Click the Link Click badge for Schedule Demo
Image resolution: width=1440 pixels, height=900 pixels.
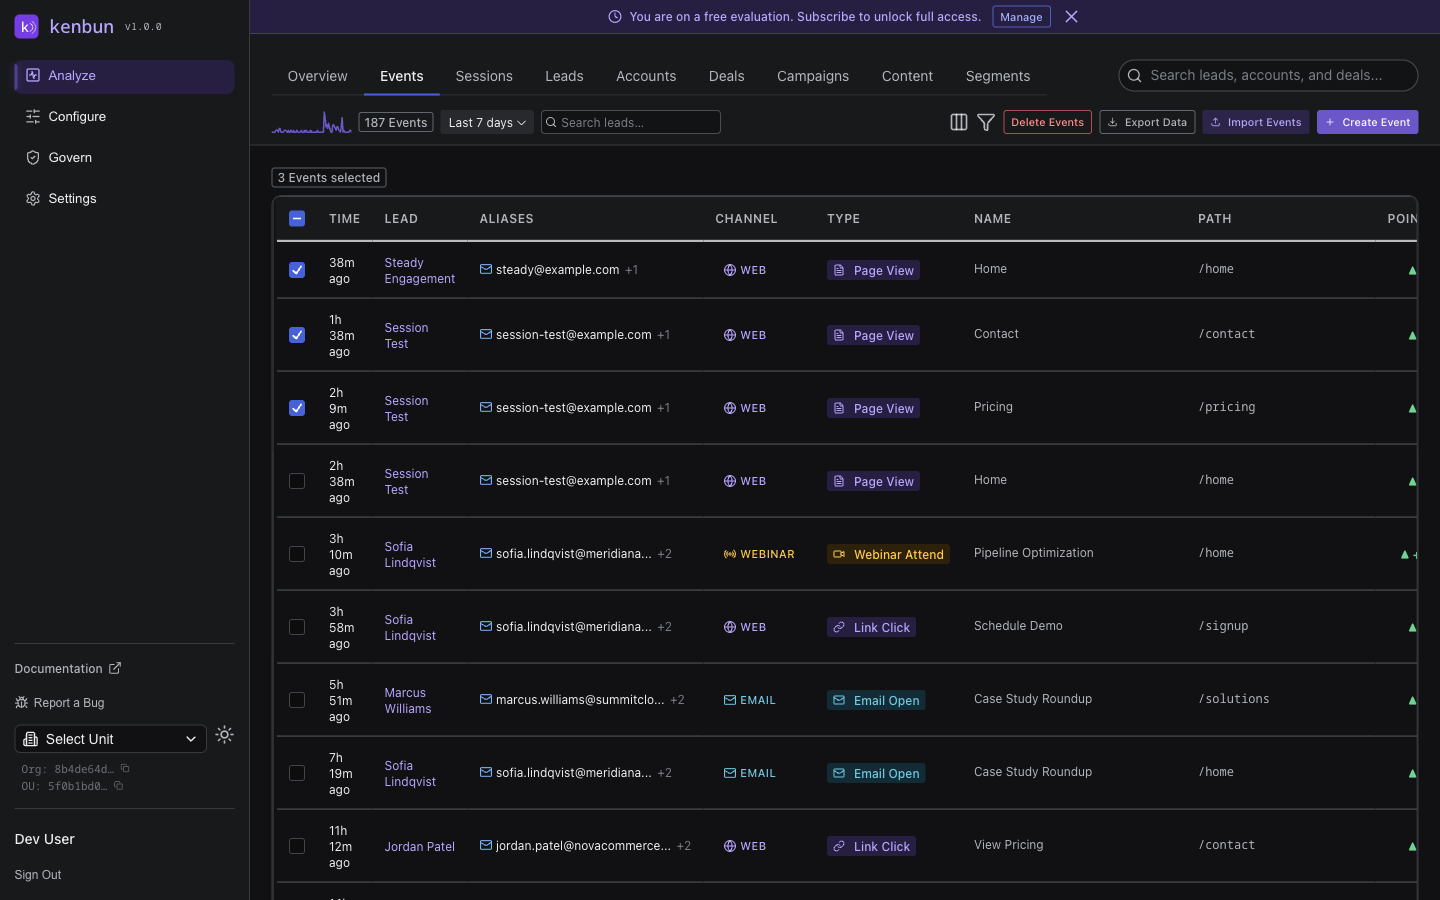(871, 627)
